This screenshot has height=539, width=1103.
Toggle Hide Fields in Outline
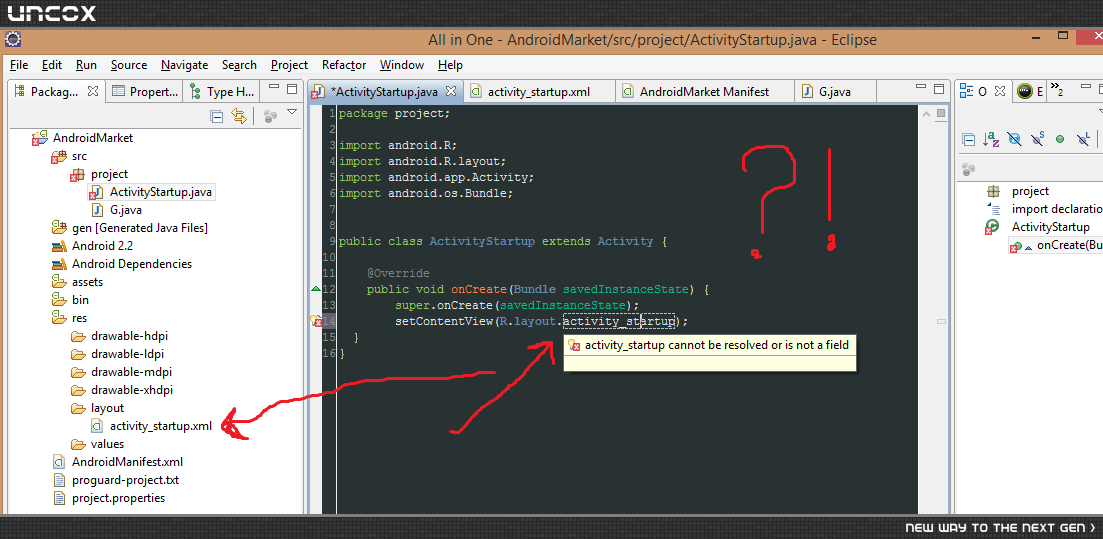tap(1014, 139)
